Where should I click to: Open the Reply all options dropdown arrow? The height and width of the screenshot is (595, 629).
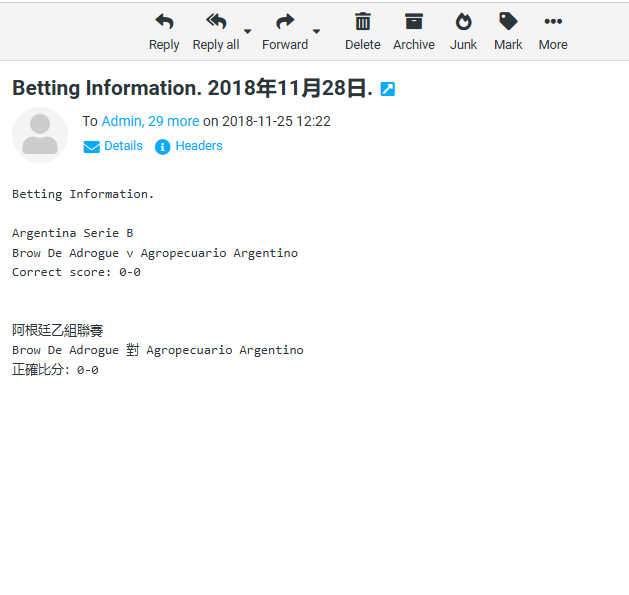click(248, 31)
